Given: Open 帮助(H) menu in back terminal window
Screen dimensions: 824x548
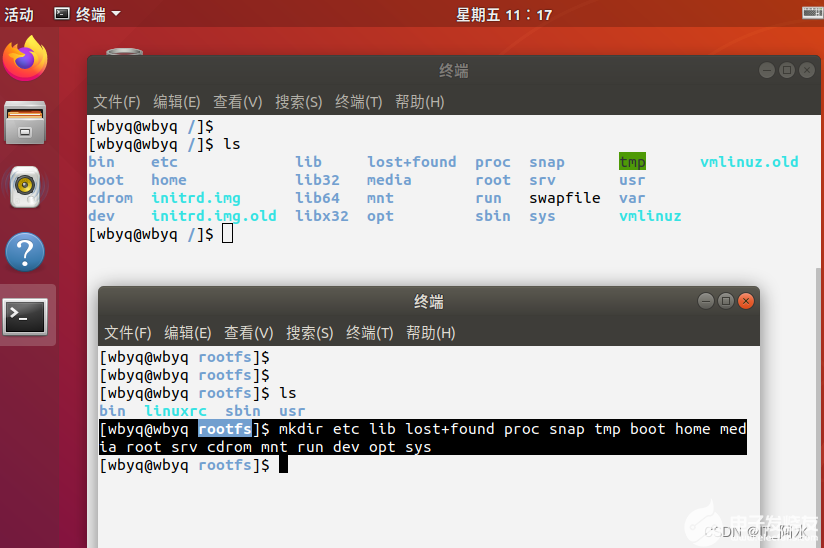Looking at the screenshot, I should [419, 101].
